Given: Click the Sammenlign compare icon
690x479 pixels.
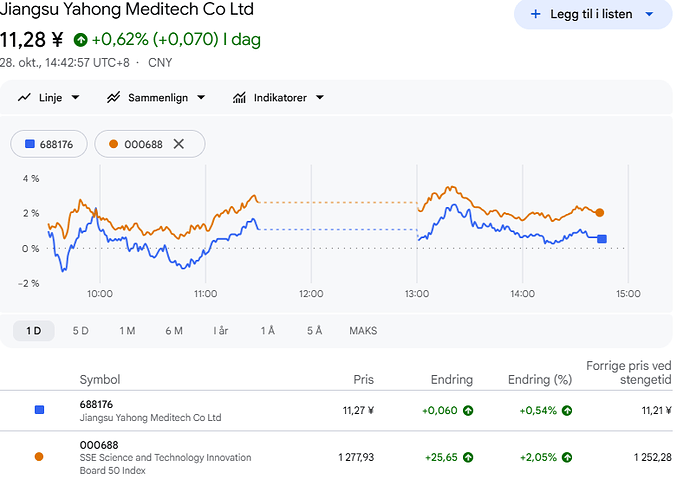Looking at the screenshot, I should (x=113, y=97).
